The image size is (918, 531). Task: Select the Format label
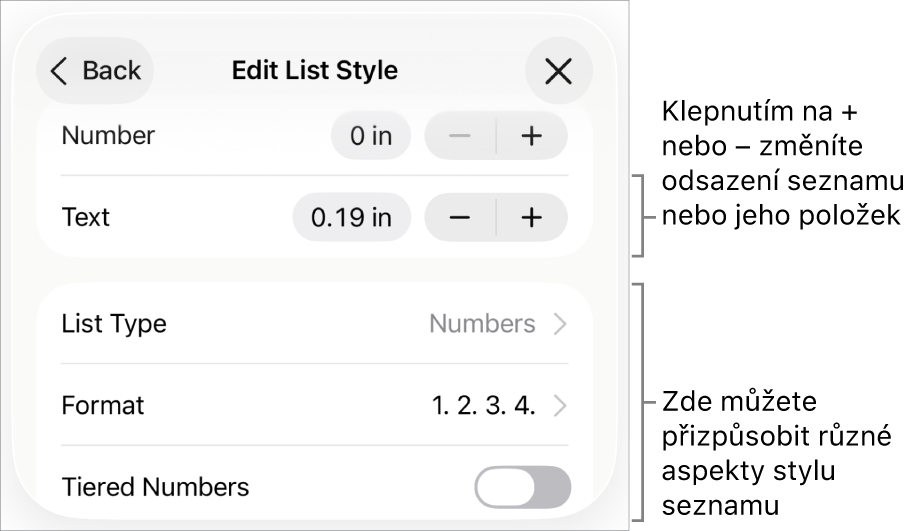tap(103, 406)
